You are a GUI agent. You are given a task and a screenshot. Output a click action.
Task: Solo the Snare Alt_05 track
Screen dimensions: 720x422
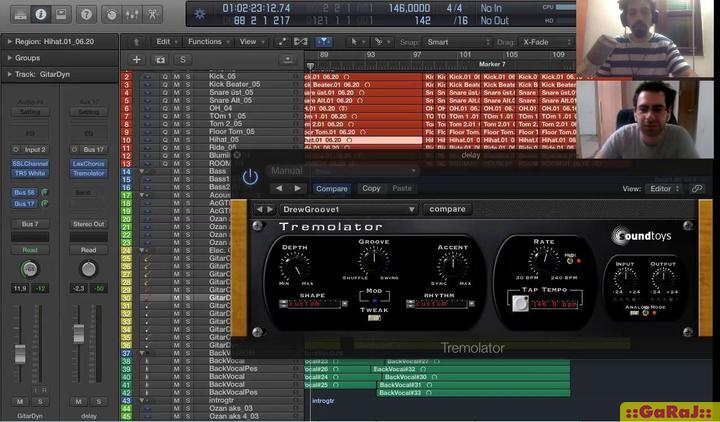(x=188, y=100)
